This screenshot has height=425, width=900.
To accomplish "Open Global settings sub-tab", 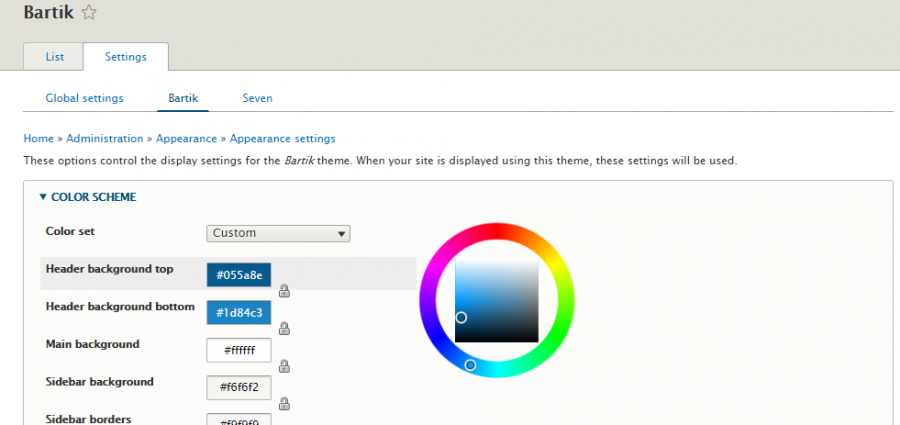I will 84,98.
